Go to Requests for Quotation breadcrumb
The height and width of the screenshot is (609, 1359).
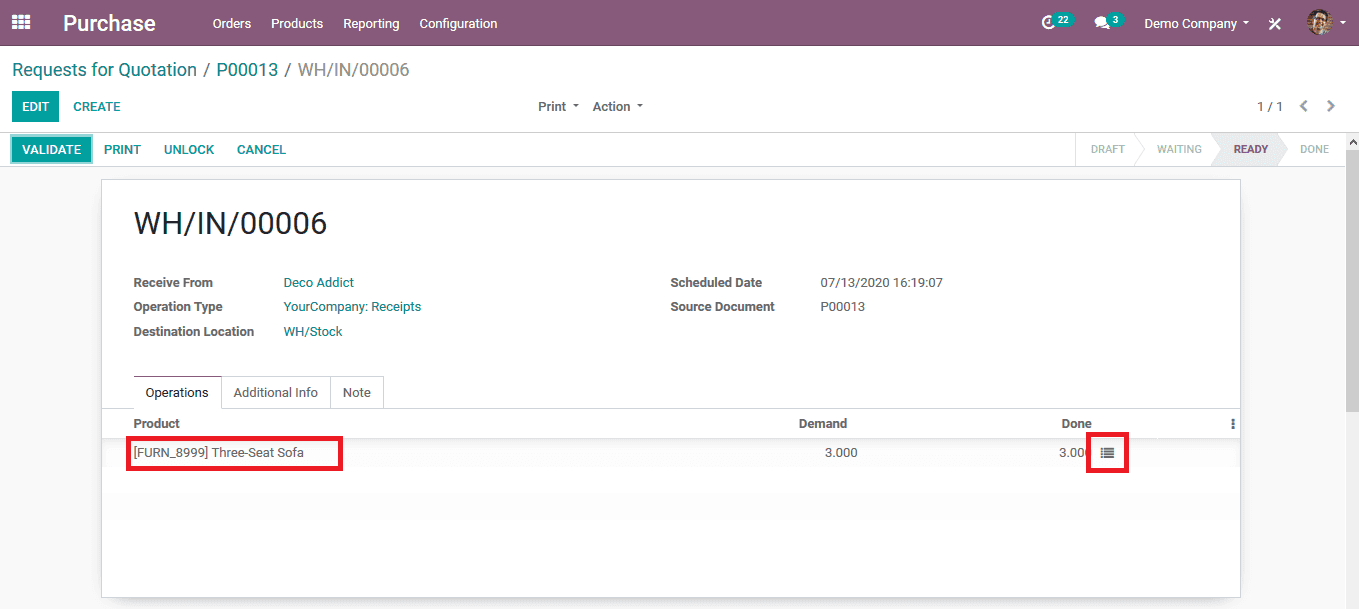(x=105, y=70)
